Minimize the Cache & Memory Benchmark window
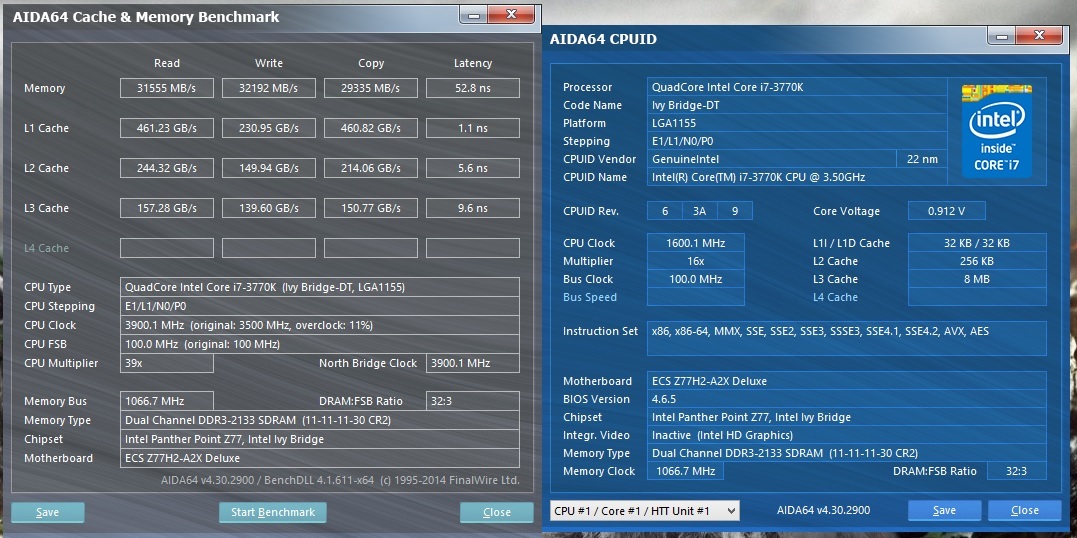The image size is (1077, 538). [x=475, y=14]
